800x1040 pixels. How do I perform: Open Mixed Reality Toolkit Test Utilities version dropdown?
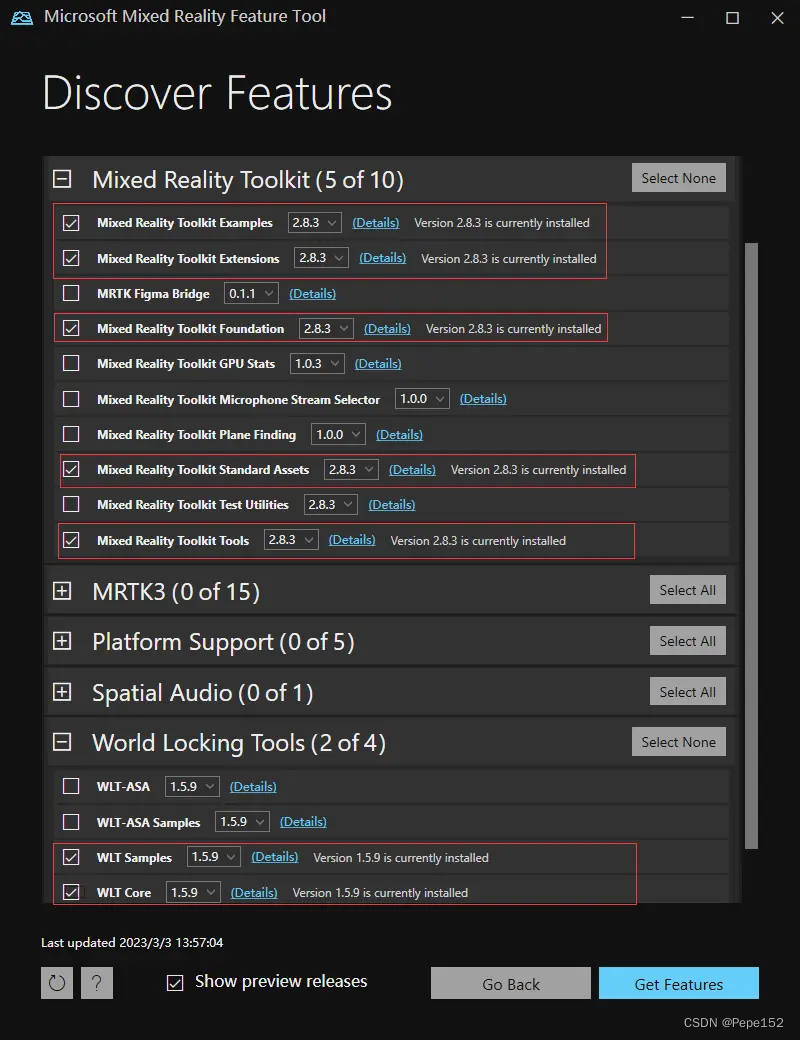click(331, 504)
